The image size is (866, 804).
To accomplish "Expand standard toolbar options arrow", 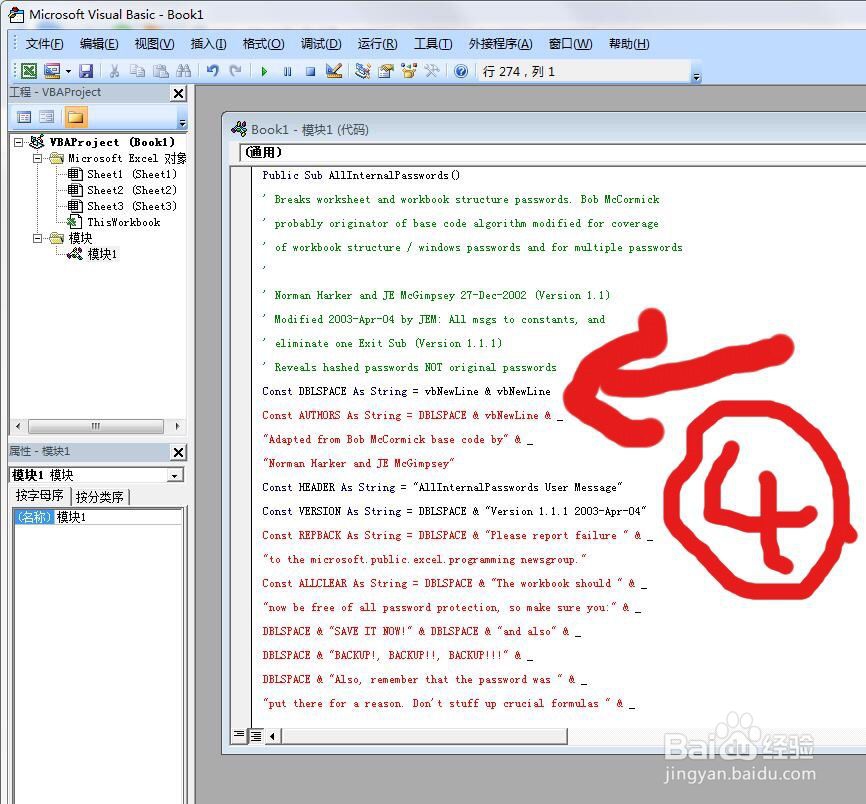I will coord(696,77).
